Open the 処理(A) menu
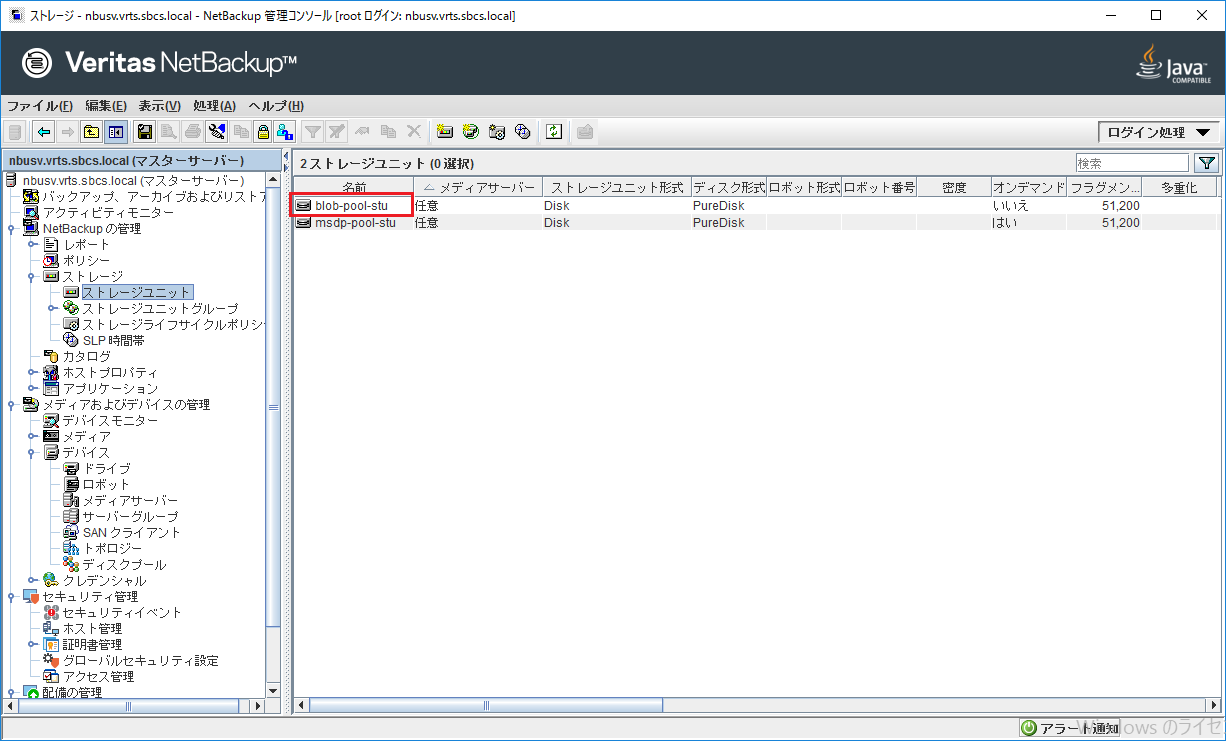 pyautogui.click(x=214, y=106)
